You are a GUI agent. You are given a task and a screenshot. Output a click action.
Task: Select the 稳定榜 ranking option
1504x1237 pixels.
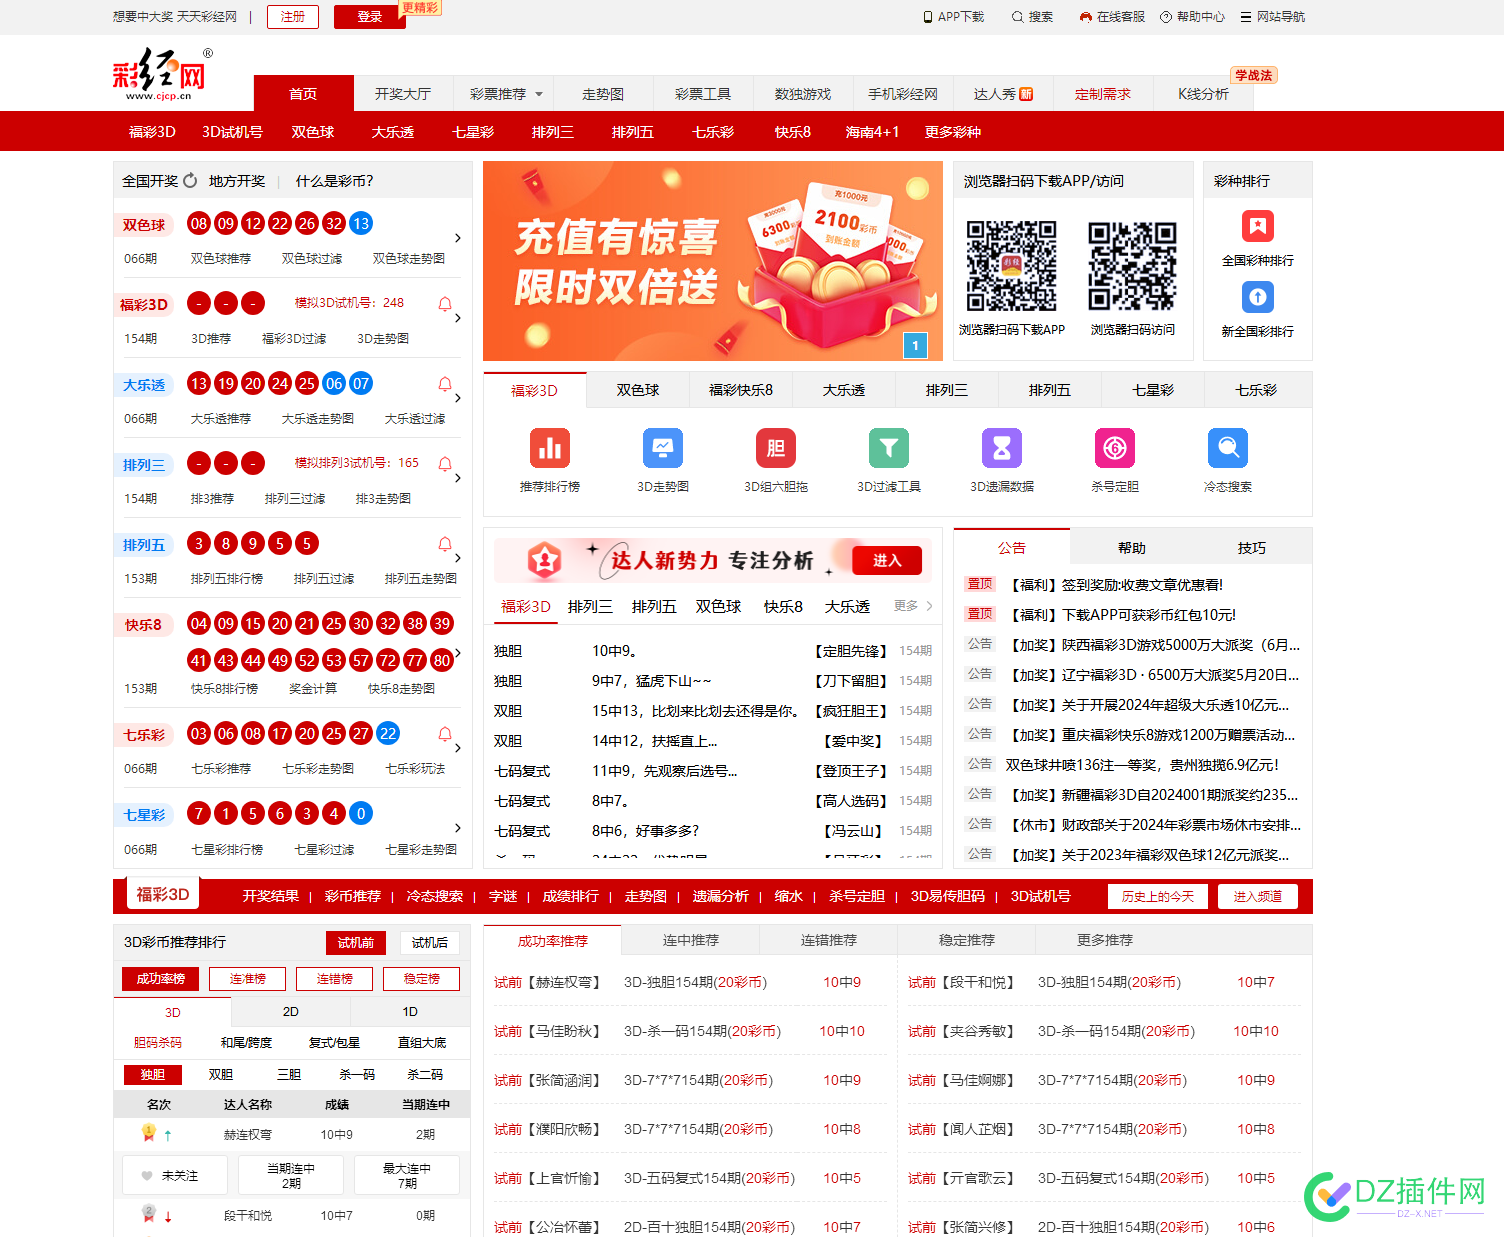pyautogui.click(x=422, y=979)
